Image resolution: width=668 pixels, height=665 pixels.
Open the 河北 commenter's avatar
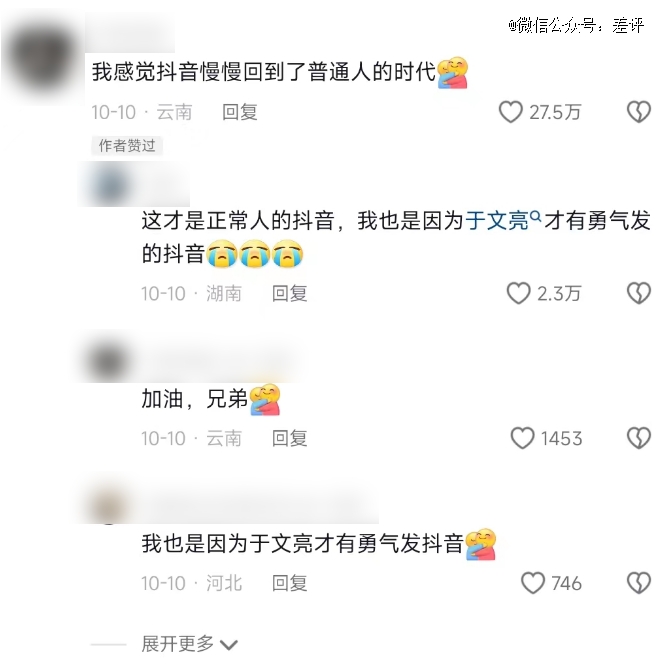[109, 506]
